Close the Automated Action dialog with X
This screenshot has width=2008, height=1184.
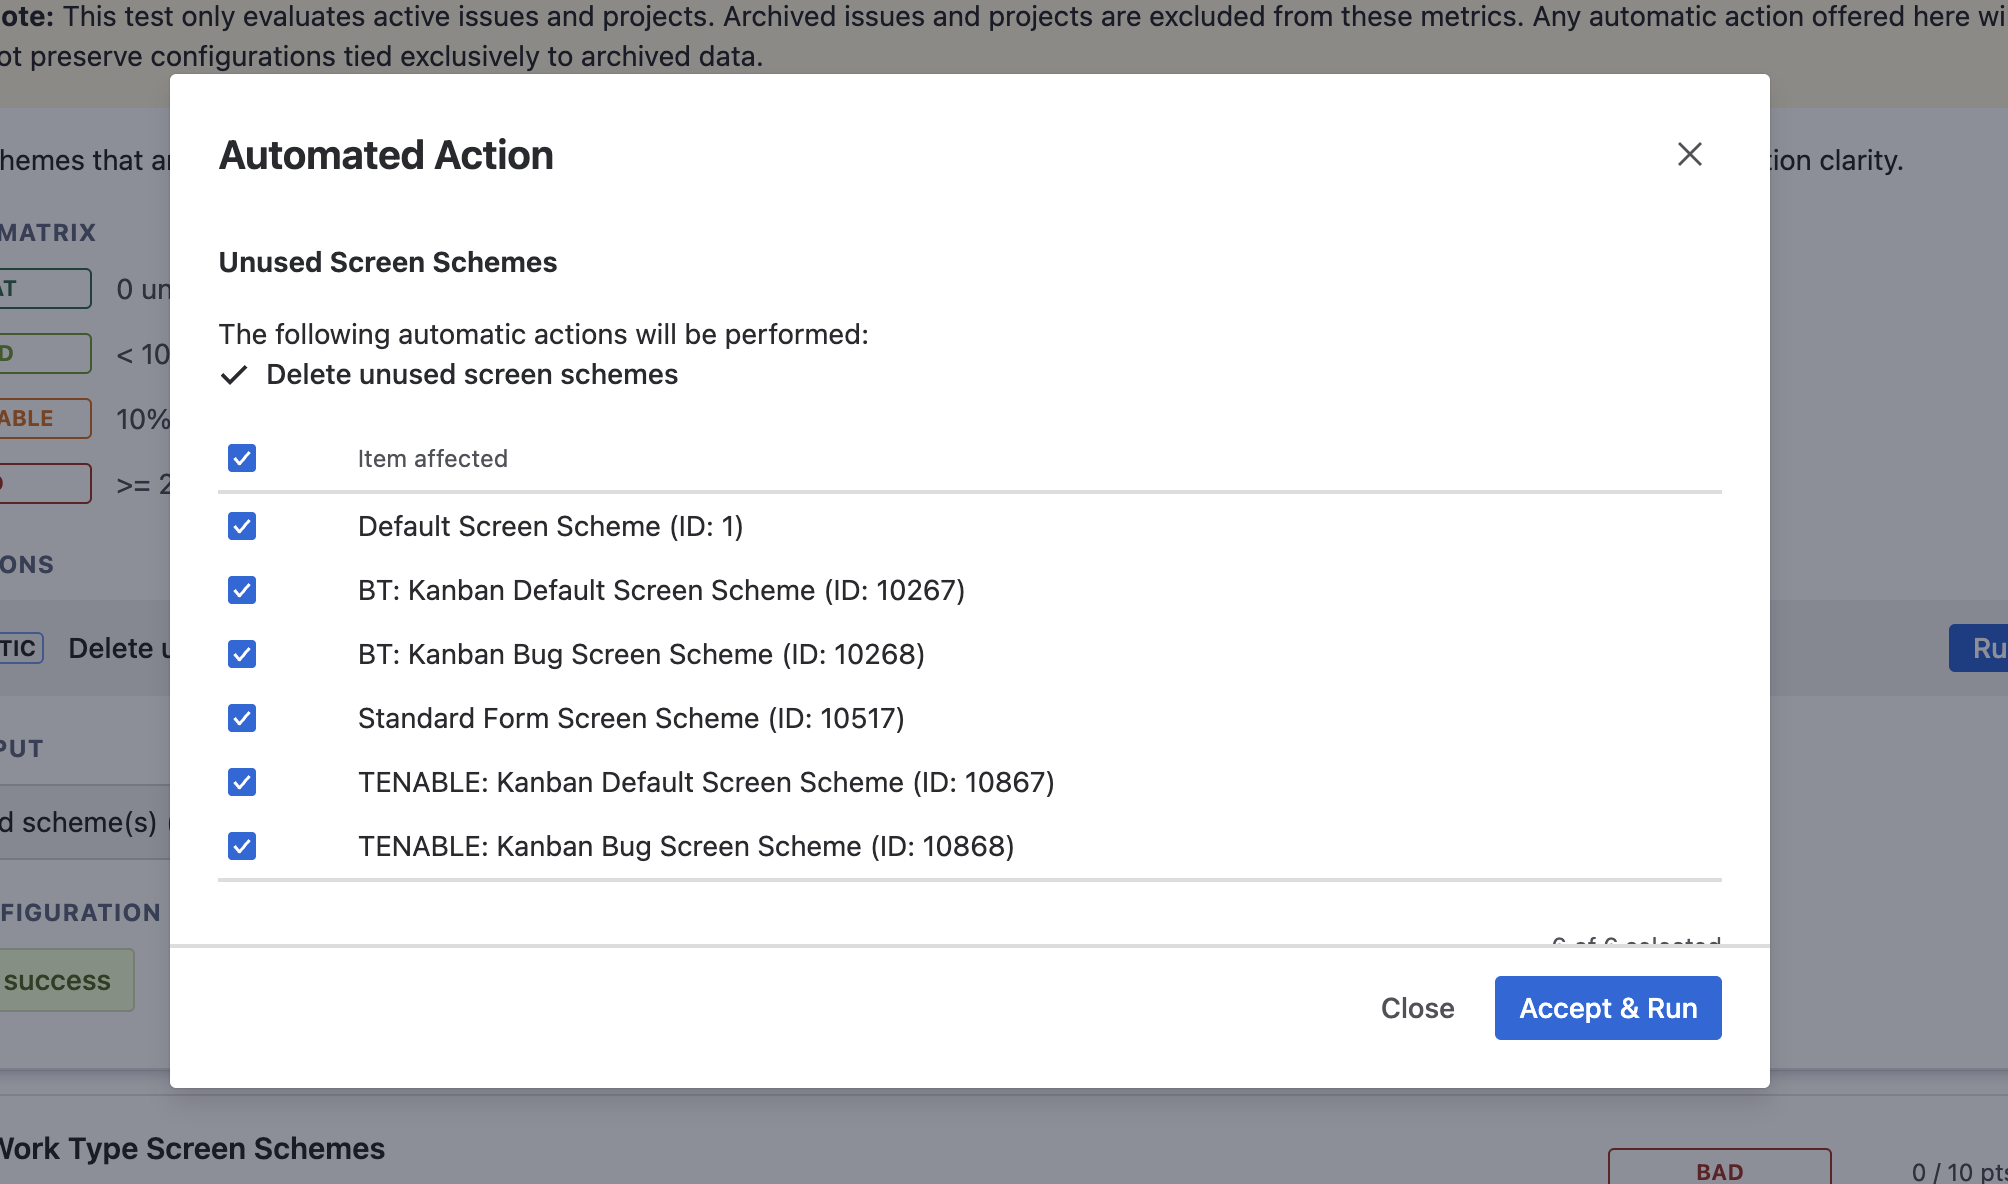1689,154
